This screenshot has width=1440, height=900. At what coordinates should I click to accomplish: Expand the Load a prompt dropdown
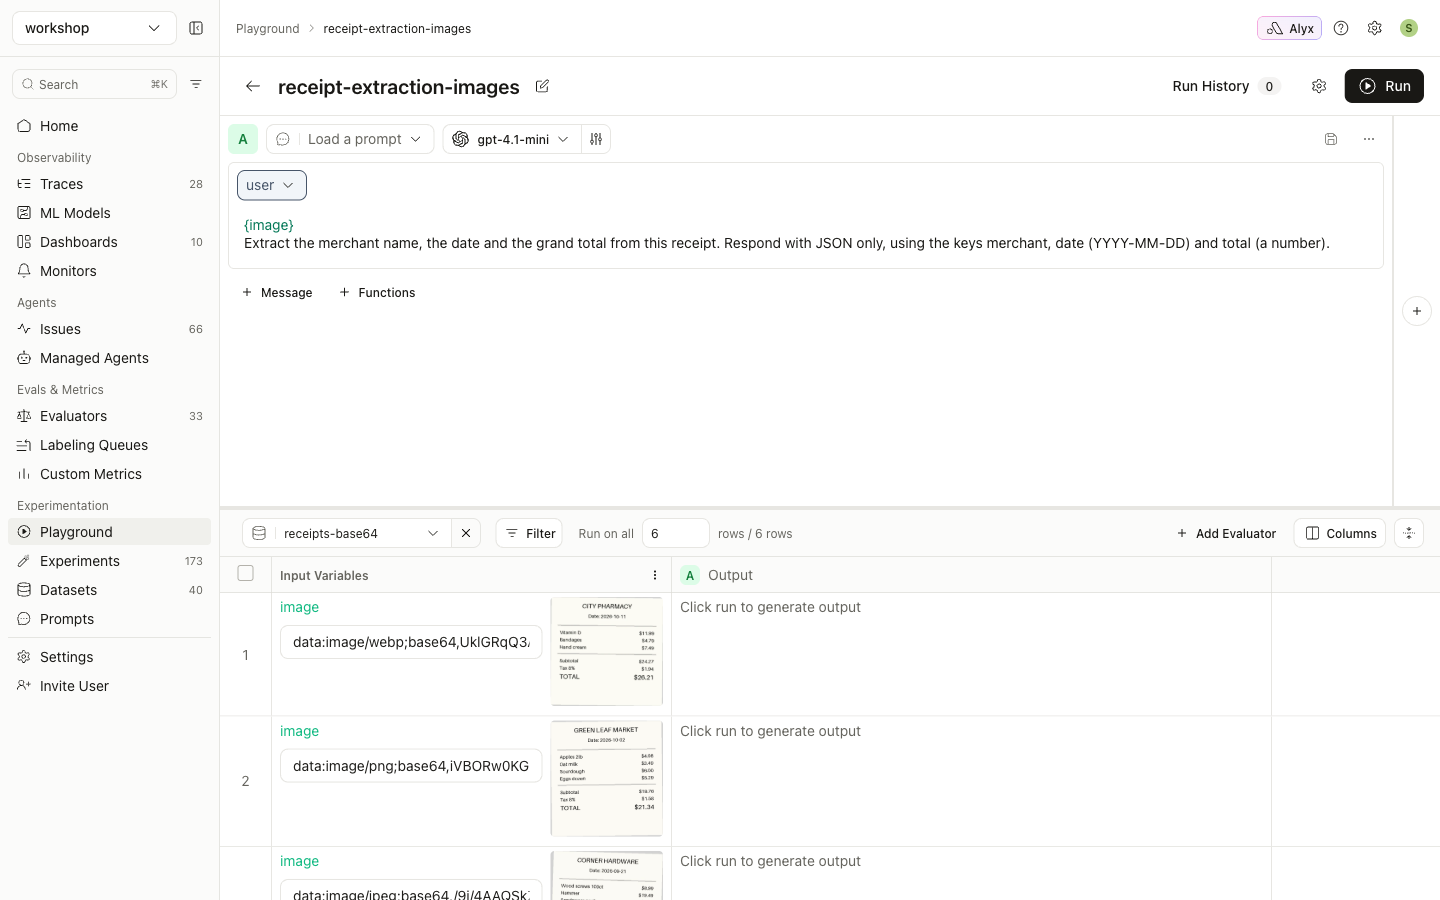click(x=351, y=139)
